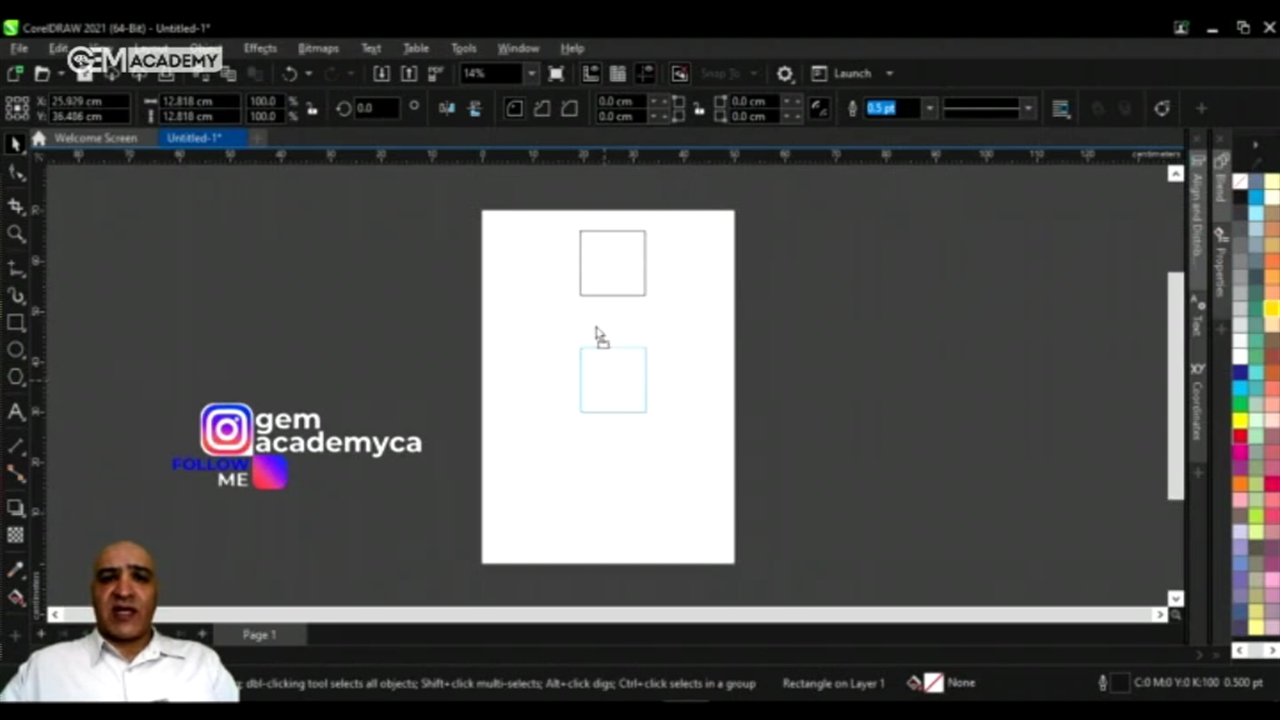The height and width of the screenshot is (720, 1280).
Task: Click the Launch button
Action: 852,74
